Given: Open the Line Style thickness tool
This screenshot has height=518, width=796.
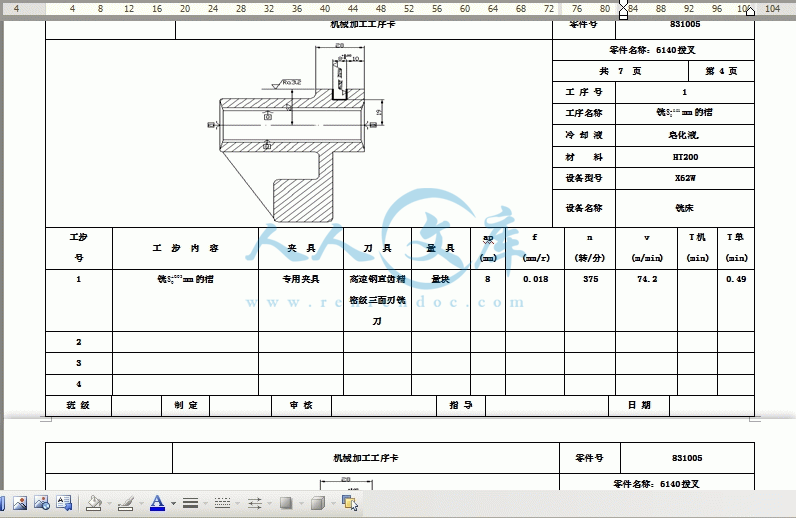Looking at the screenshot, I should pos(190,503).
